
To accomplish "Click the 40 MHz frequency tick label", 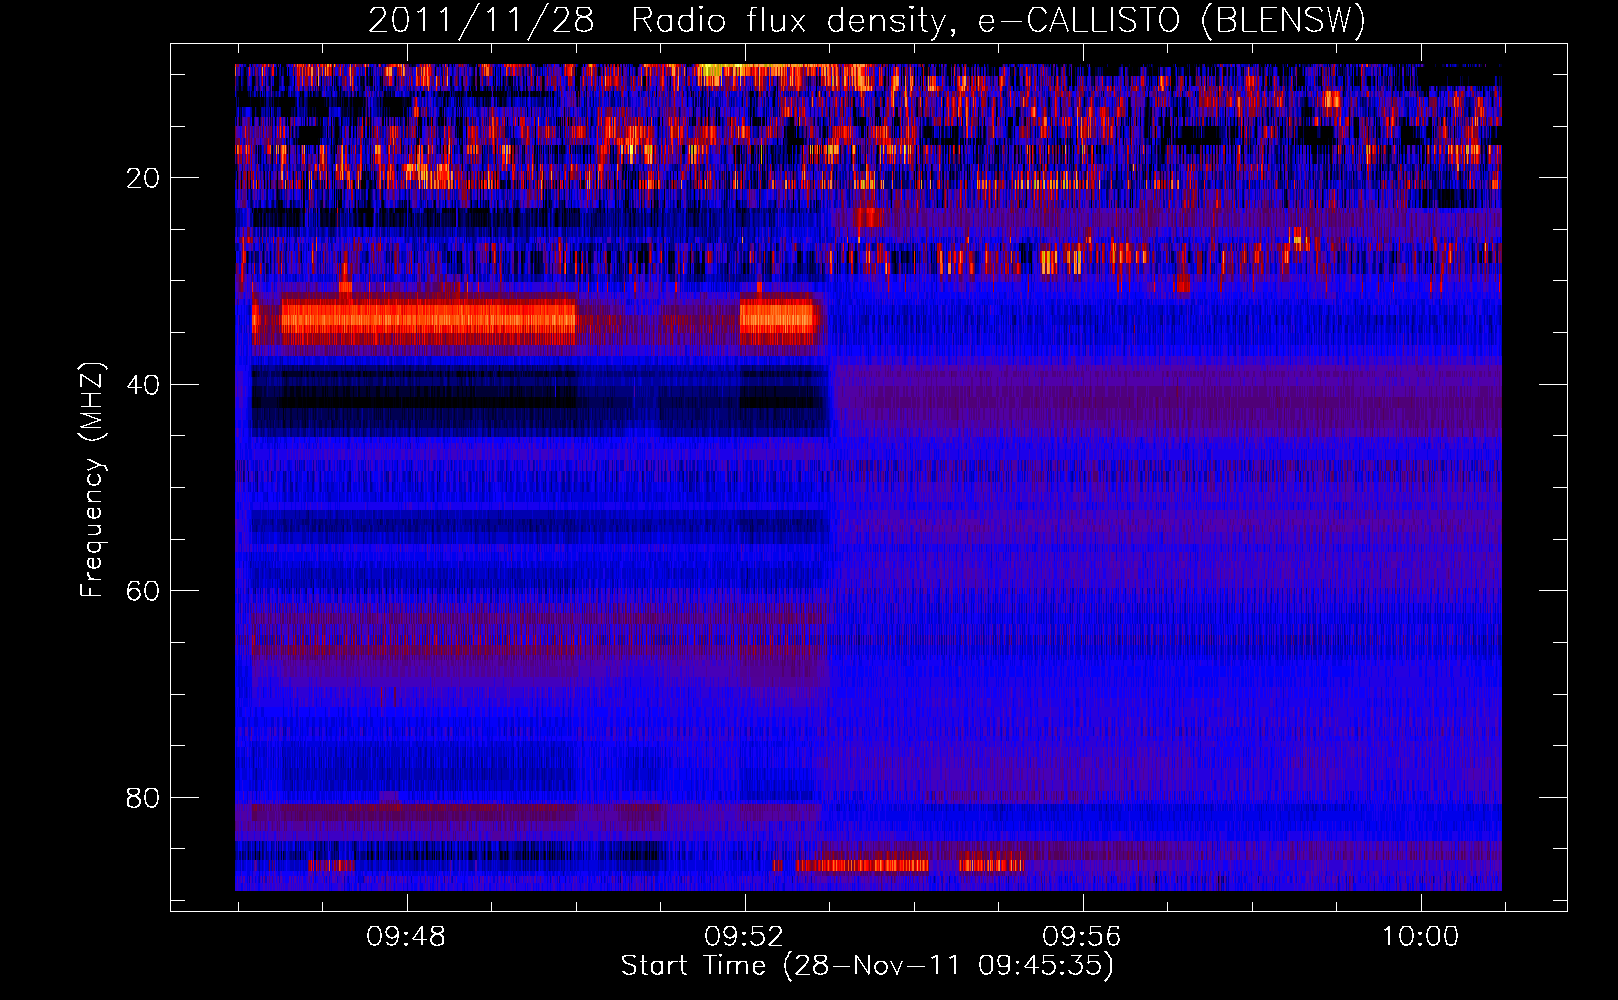I will [143, 385].
